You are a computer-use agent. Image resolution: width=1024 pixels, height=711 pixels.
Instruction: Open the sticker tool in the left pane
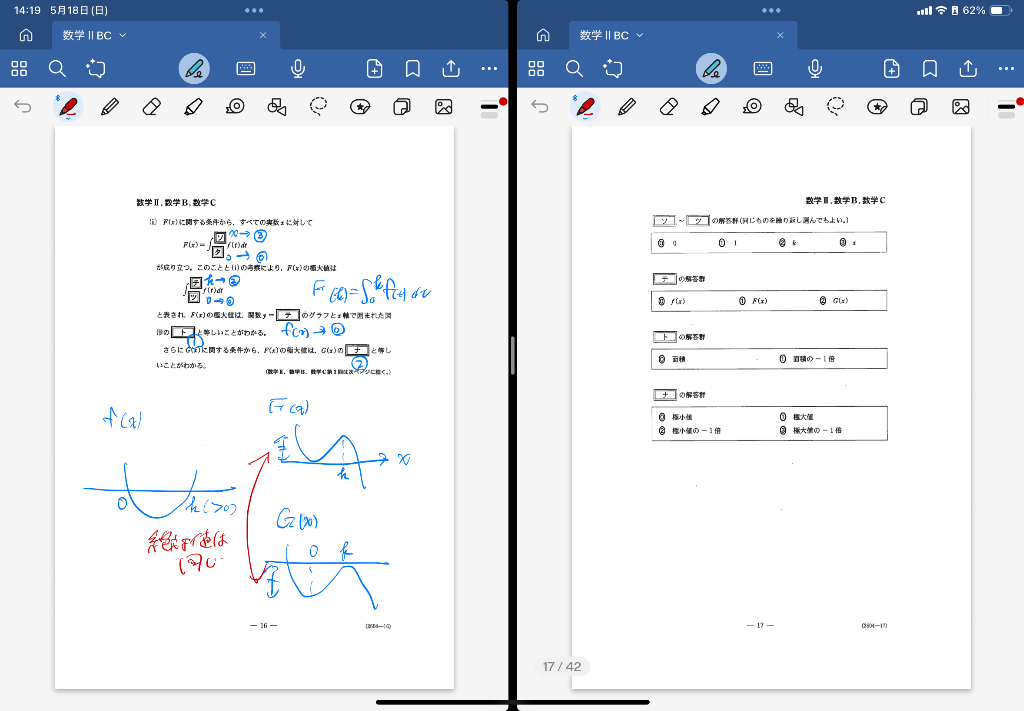[361, 106]
